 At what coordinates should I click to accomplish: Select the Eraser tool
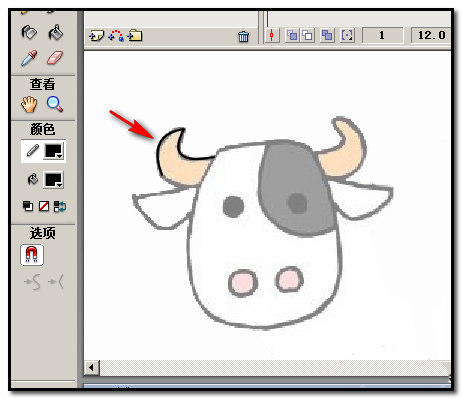click(55, 58)
